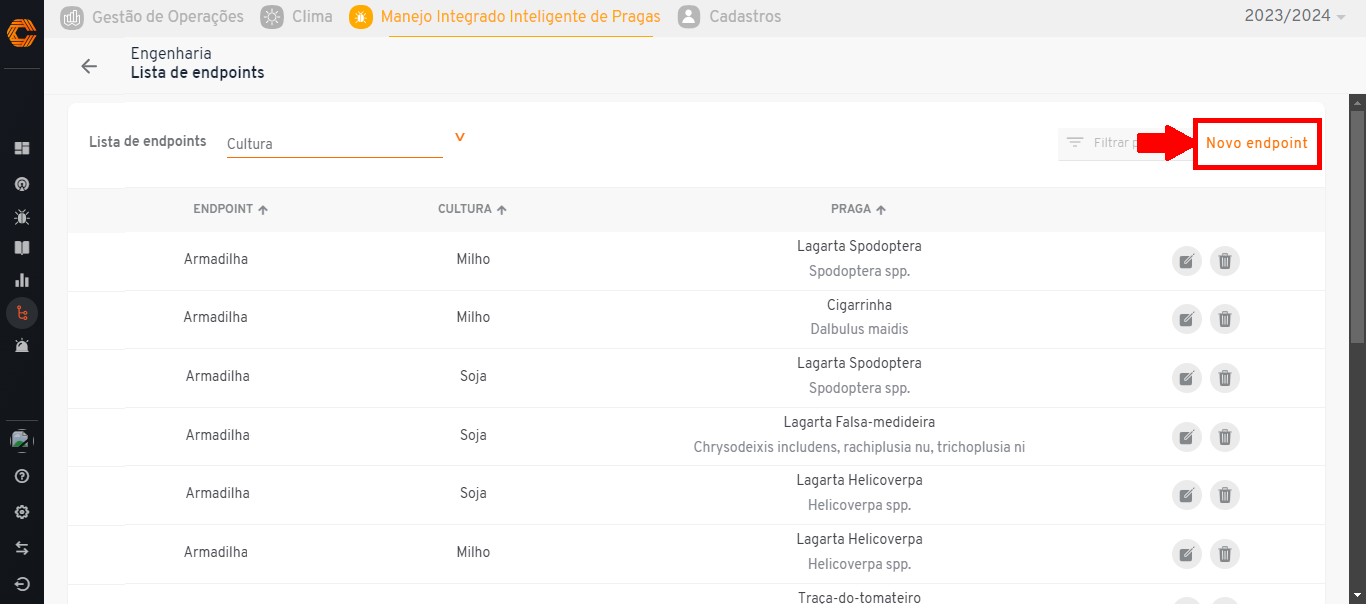This screenshot has height=604, width=1366.
Task: Edit the Soja Lagarta Spodoptera endpoint
Action: tap(1186, 378)
